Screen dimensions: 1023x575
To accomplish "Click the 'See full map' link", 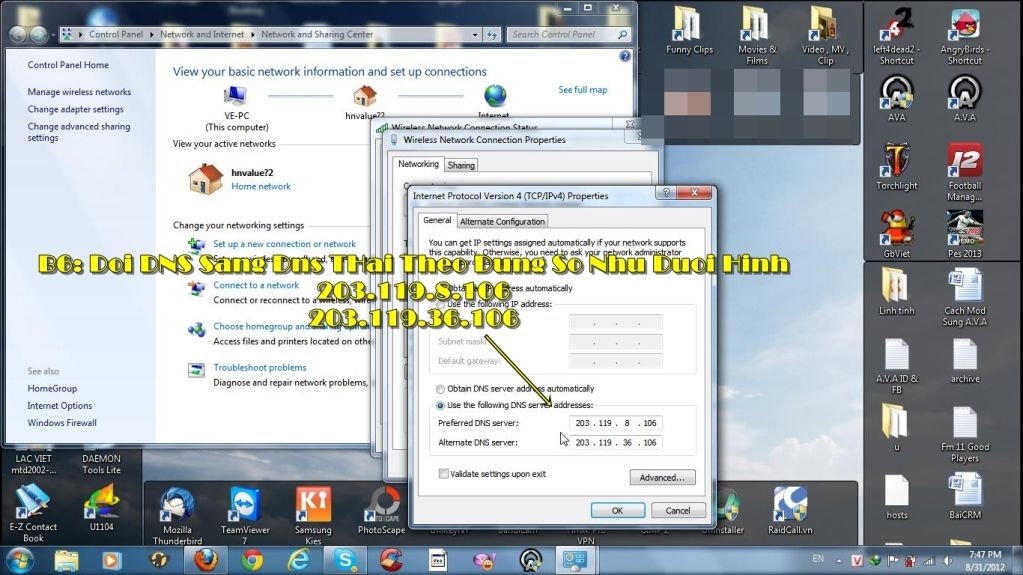I will point(582,90).
